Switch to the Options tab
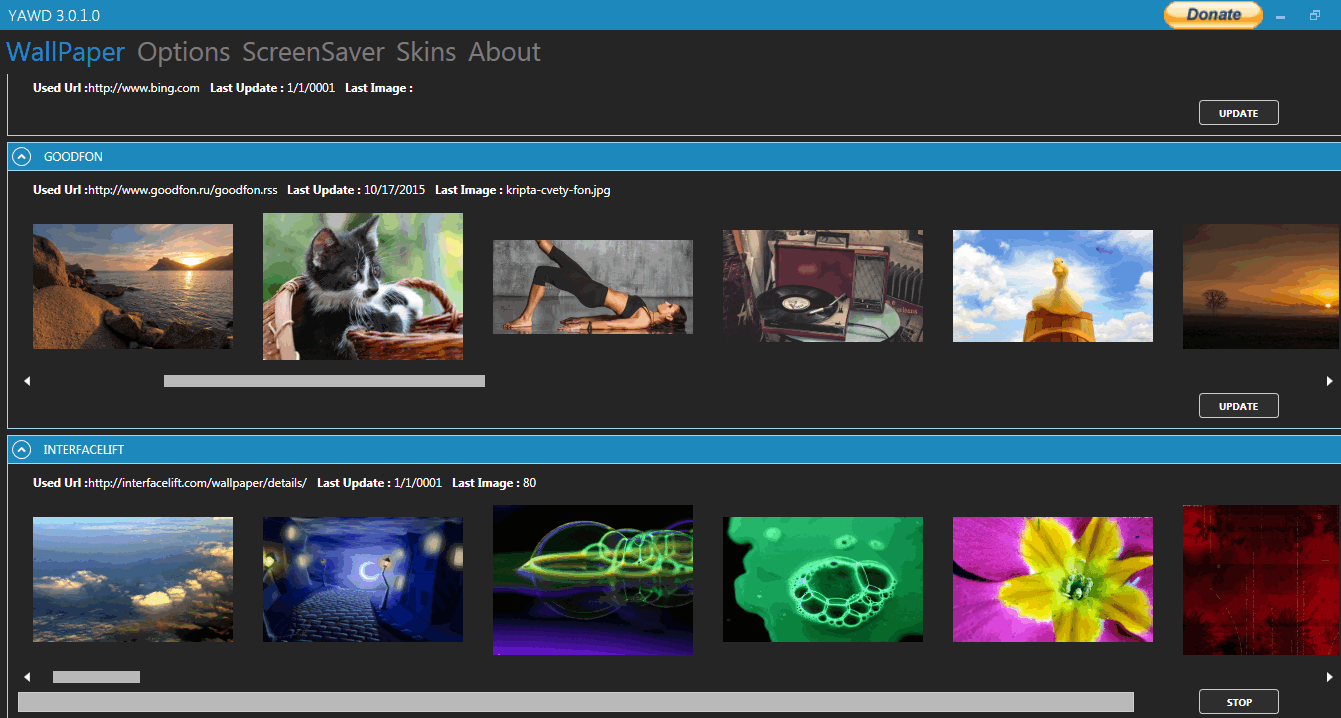Screen dimensions: 1341x718 [x=184, y=52]
